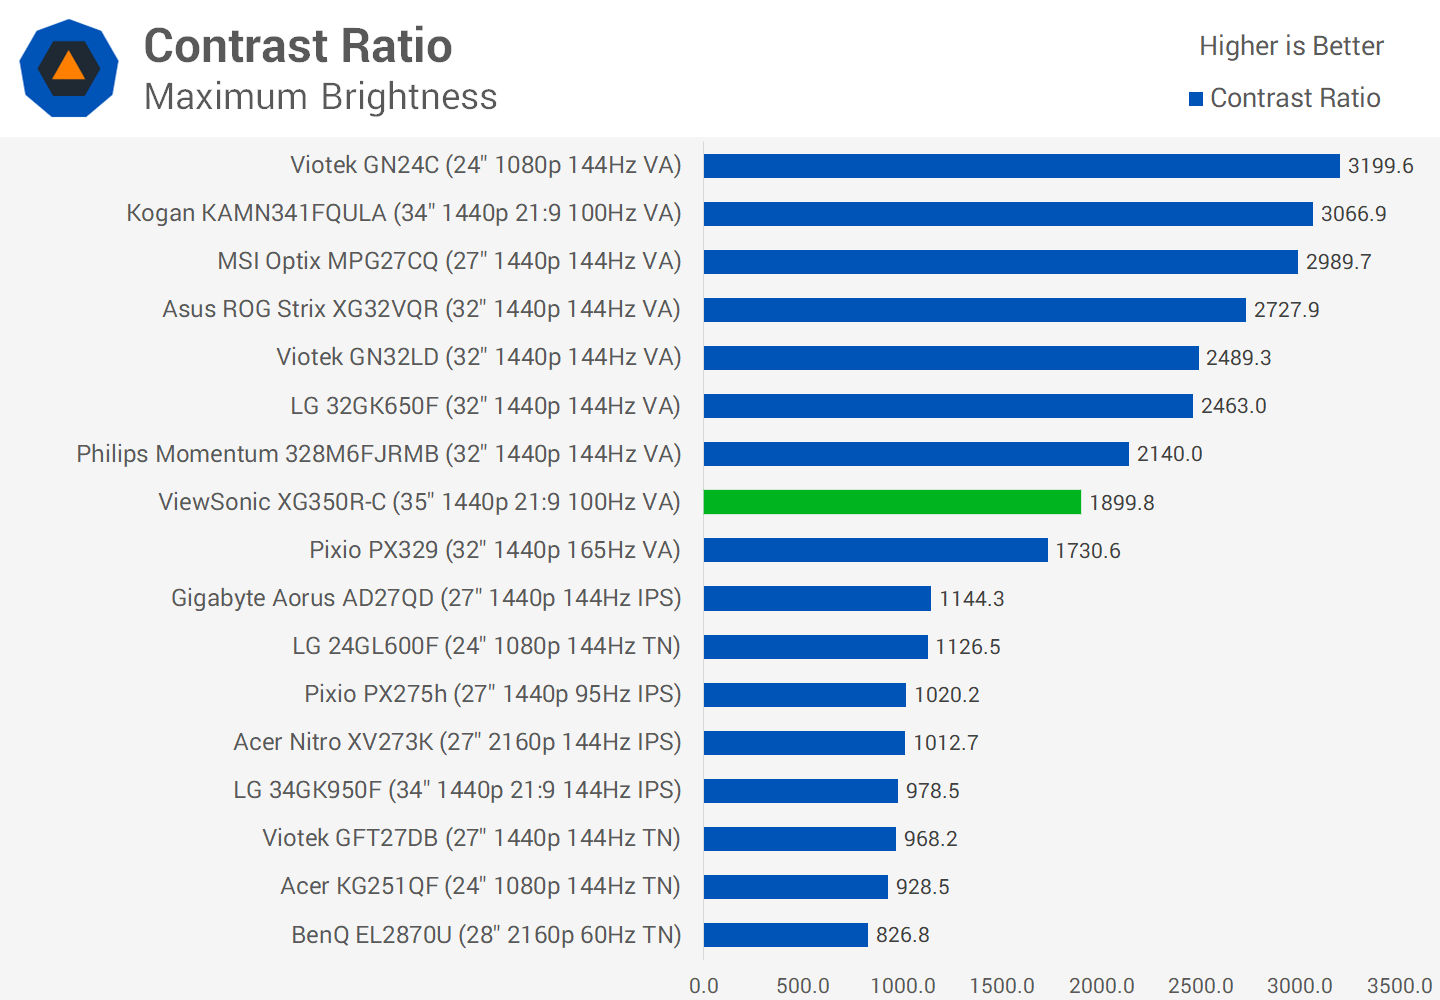
Task: Select the Viotek GN24C bar
Action: tap(1021, 166)
